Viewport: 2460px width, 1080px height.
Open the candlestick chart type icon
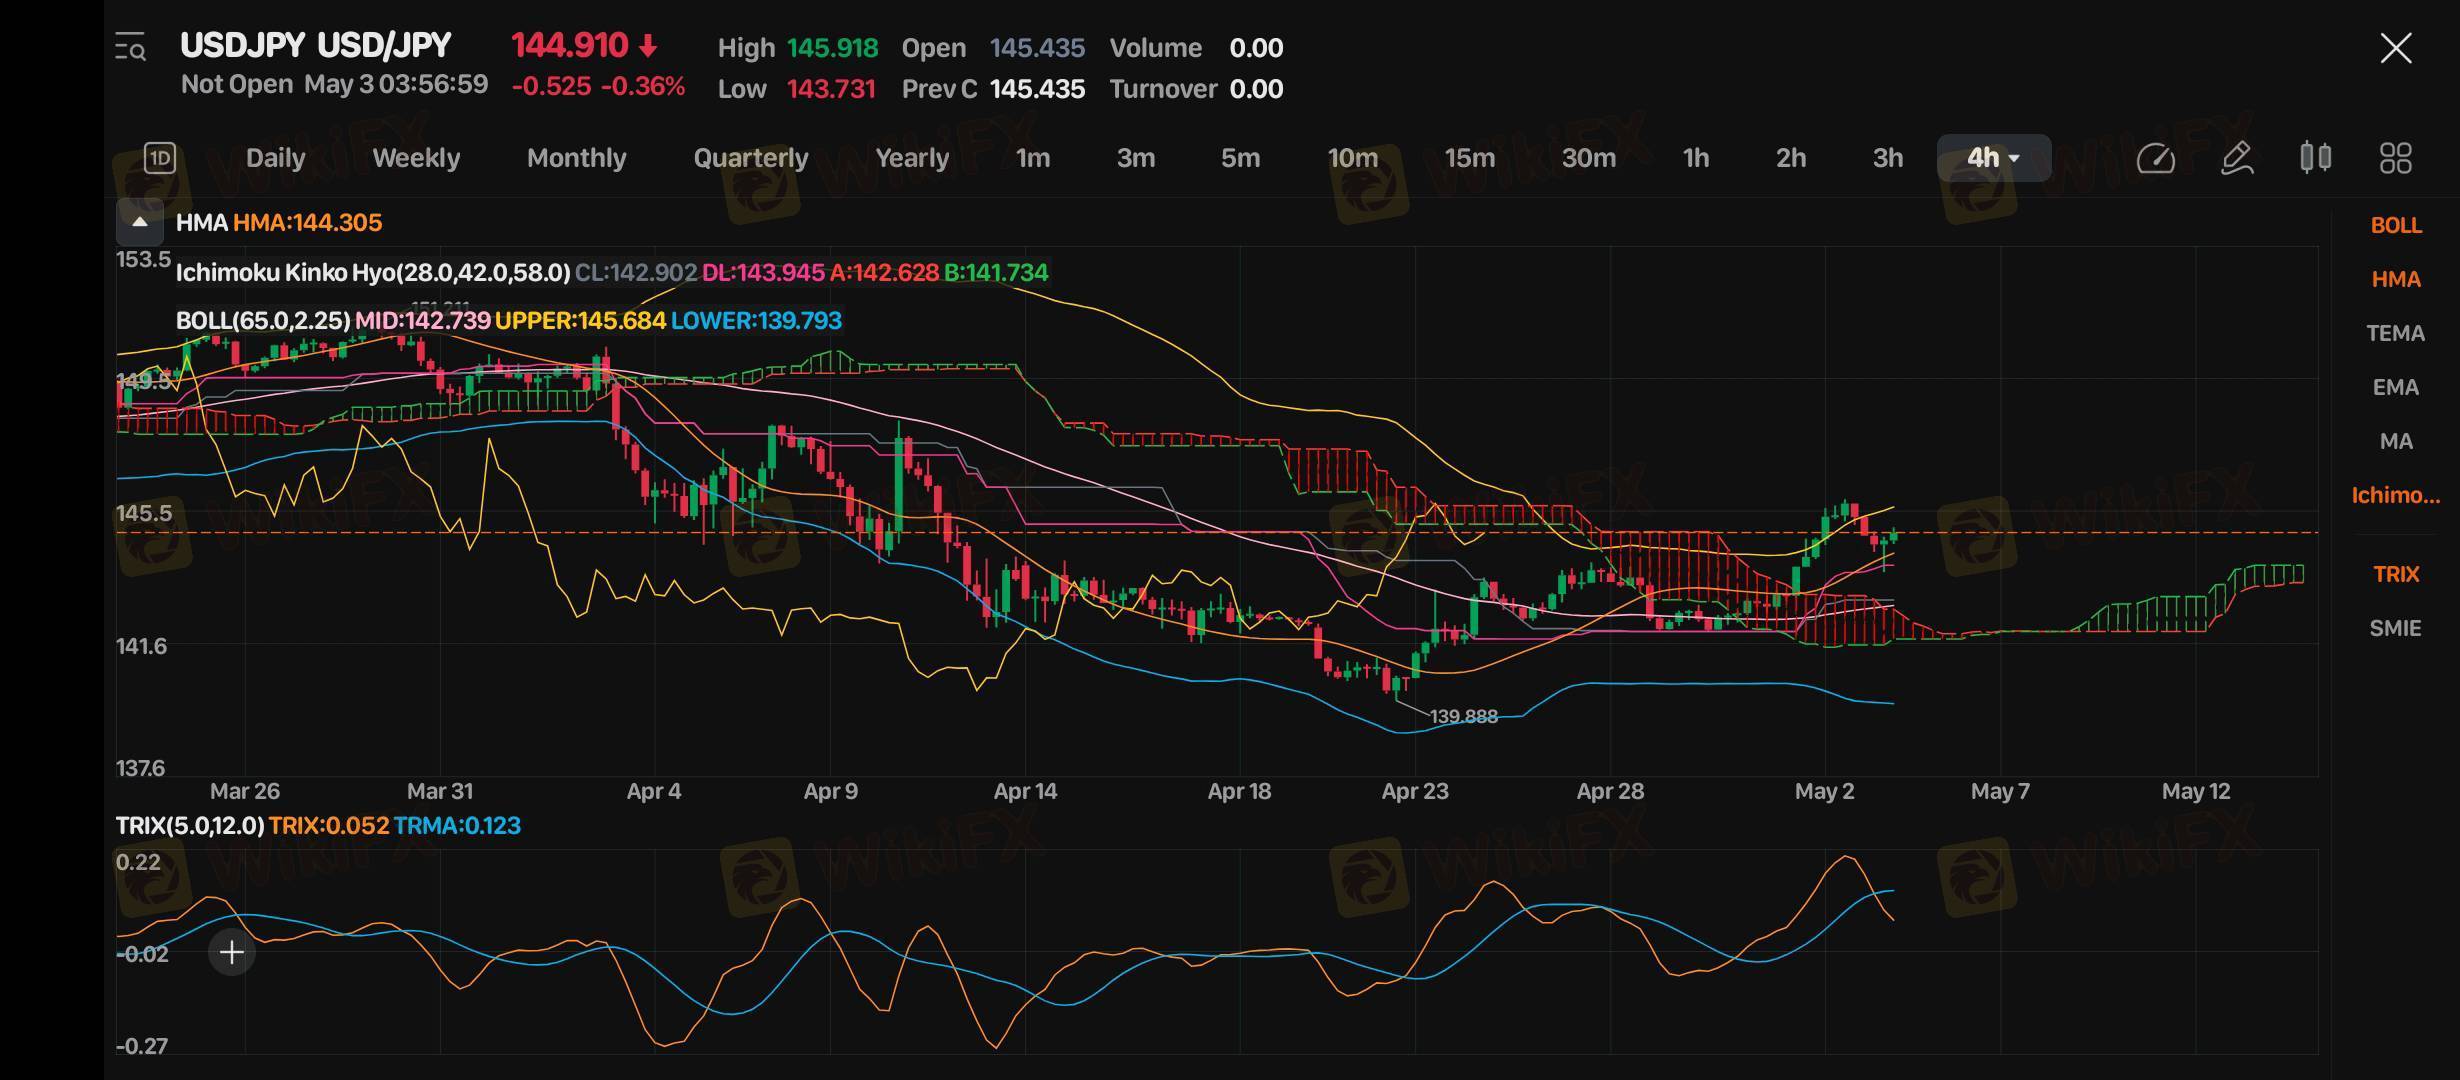click(2316, 158)
